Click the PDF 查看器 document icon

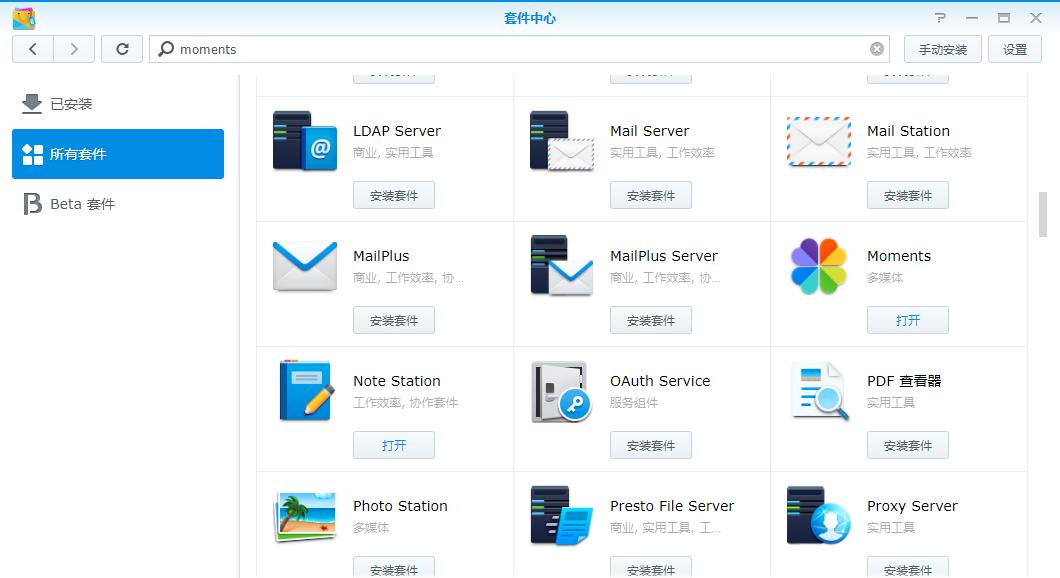click(x=820, y=391)
